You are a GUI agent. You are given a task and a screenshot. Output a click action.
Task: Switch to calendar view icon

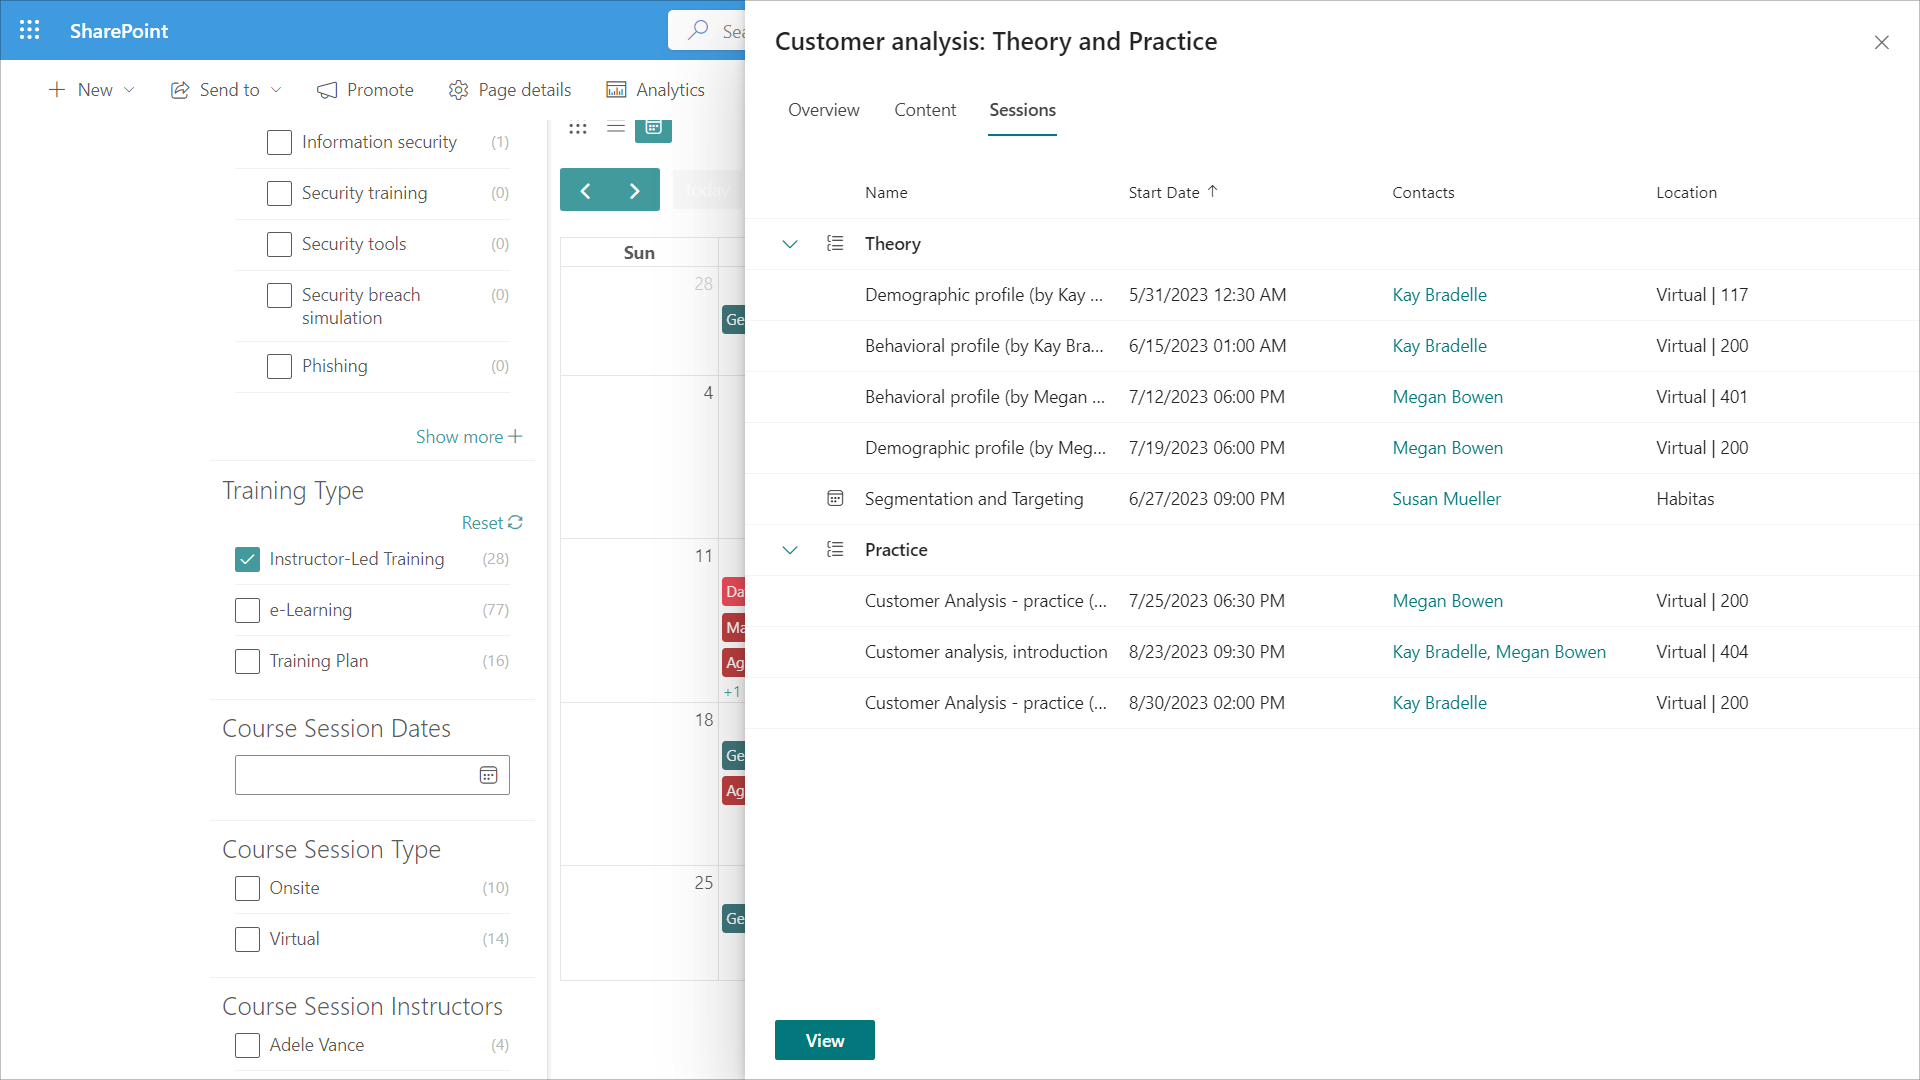(653, 128)
